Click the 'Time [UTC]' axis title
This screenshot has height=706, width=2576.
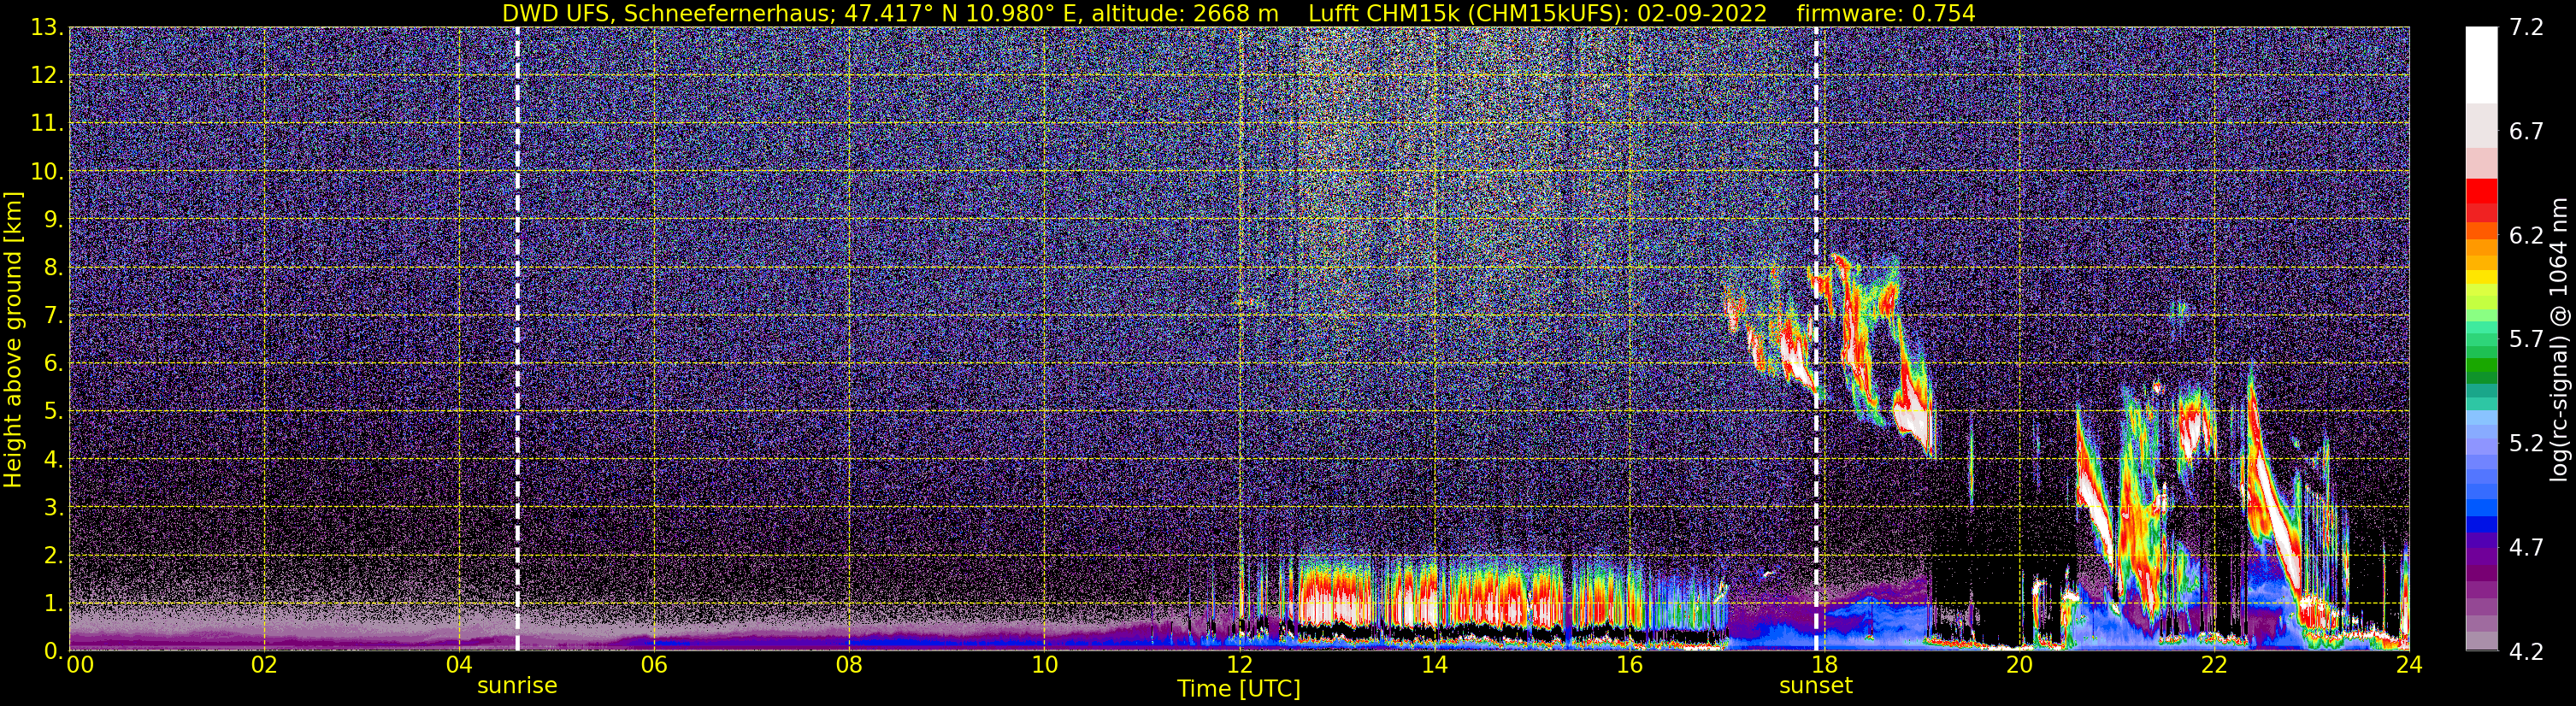[x=1239, y=689]
